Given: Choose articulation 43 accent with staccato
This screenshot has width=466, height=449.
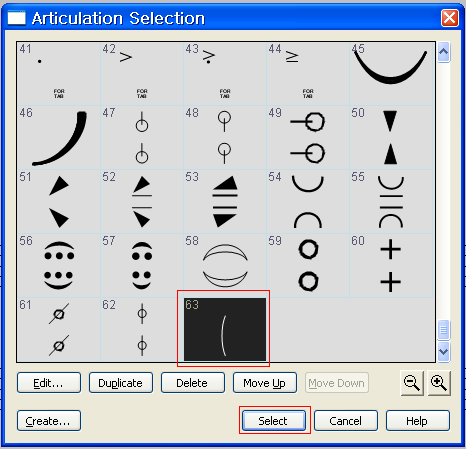Looking at the screenshot, I should tap(225, 74).
